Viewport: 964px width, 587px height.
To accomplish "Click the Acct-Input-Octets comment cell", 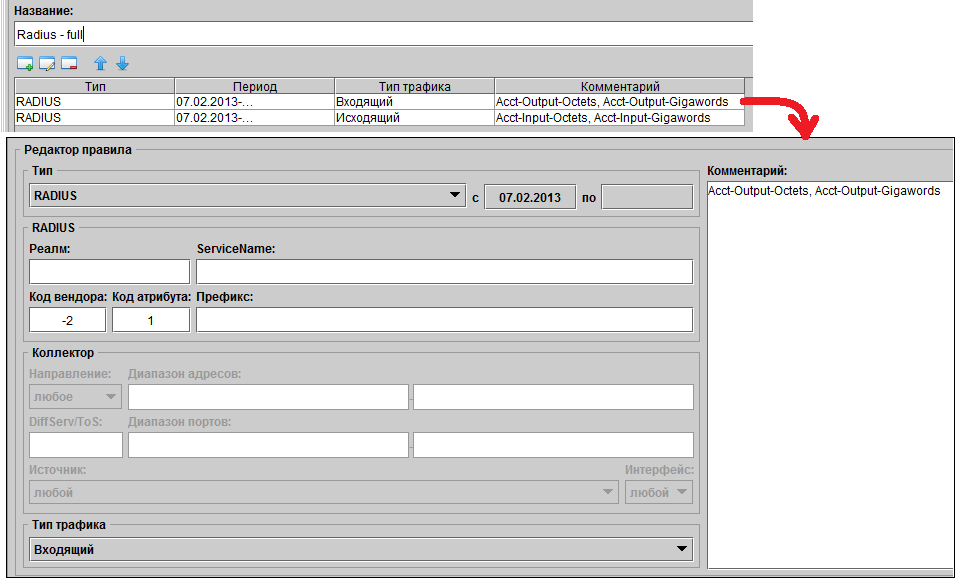I will pos(620,117).
